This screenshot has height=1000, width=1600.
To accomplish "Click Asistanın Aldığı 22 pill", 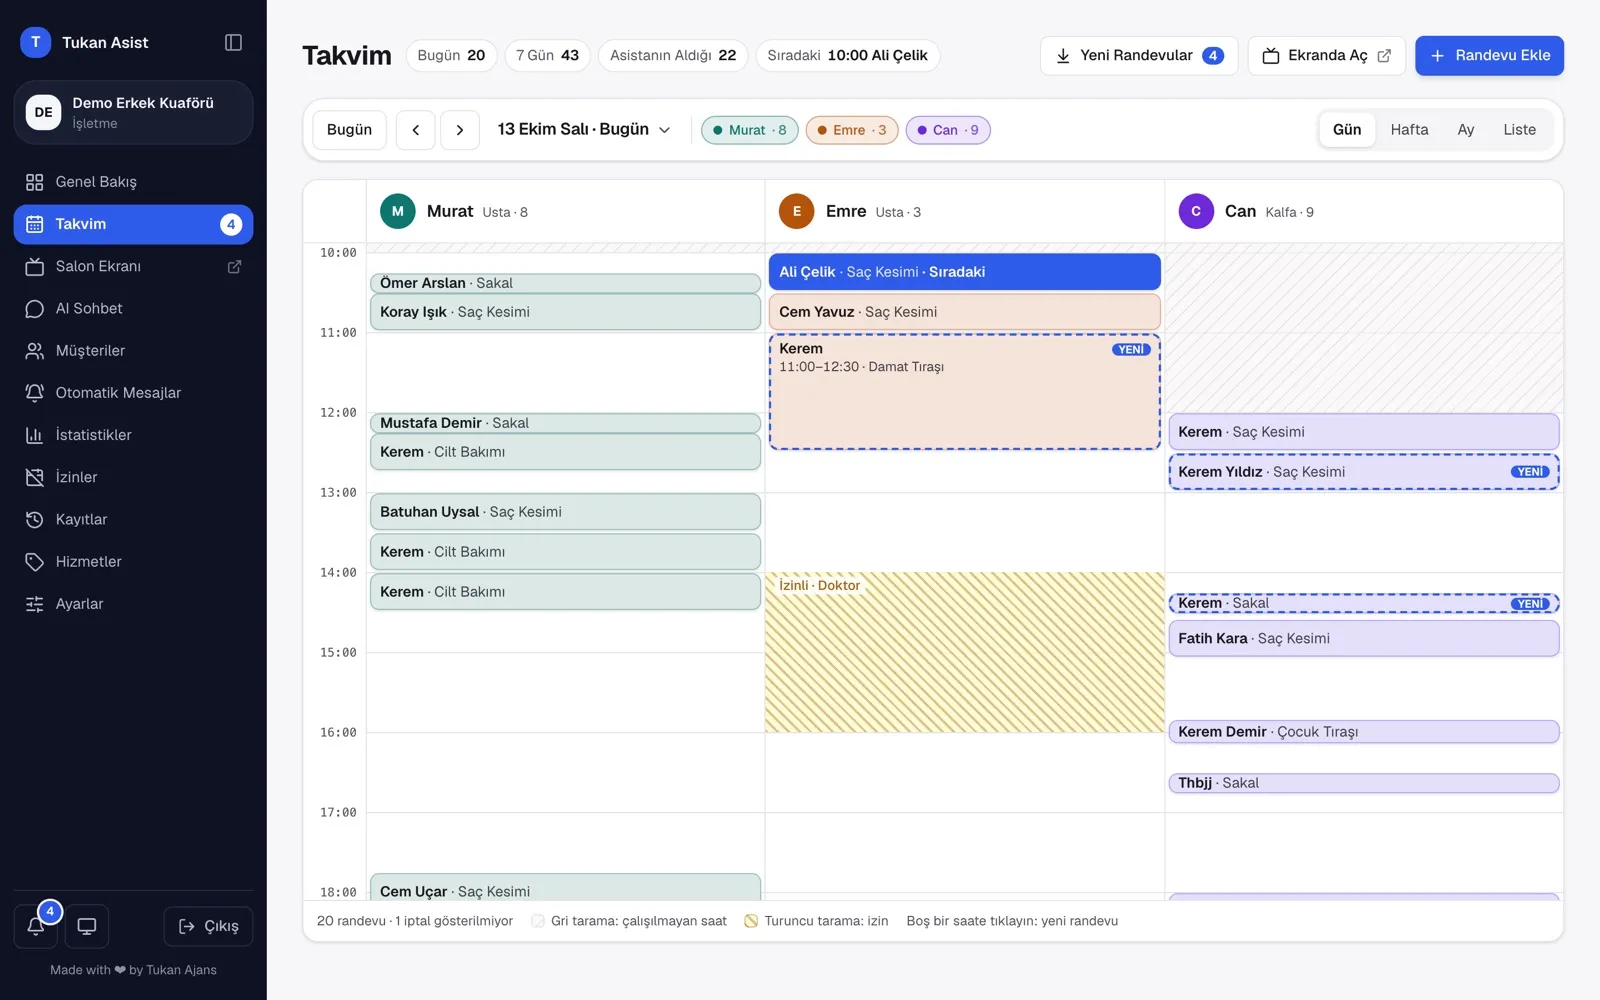I will (673, 56).
